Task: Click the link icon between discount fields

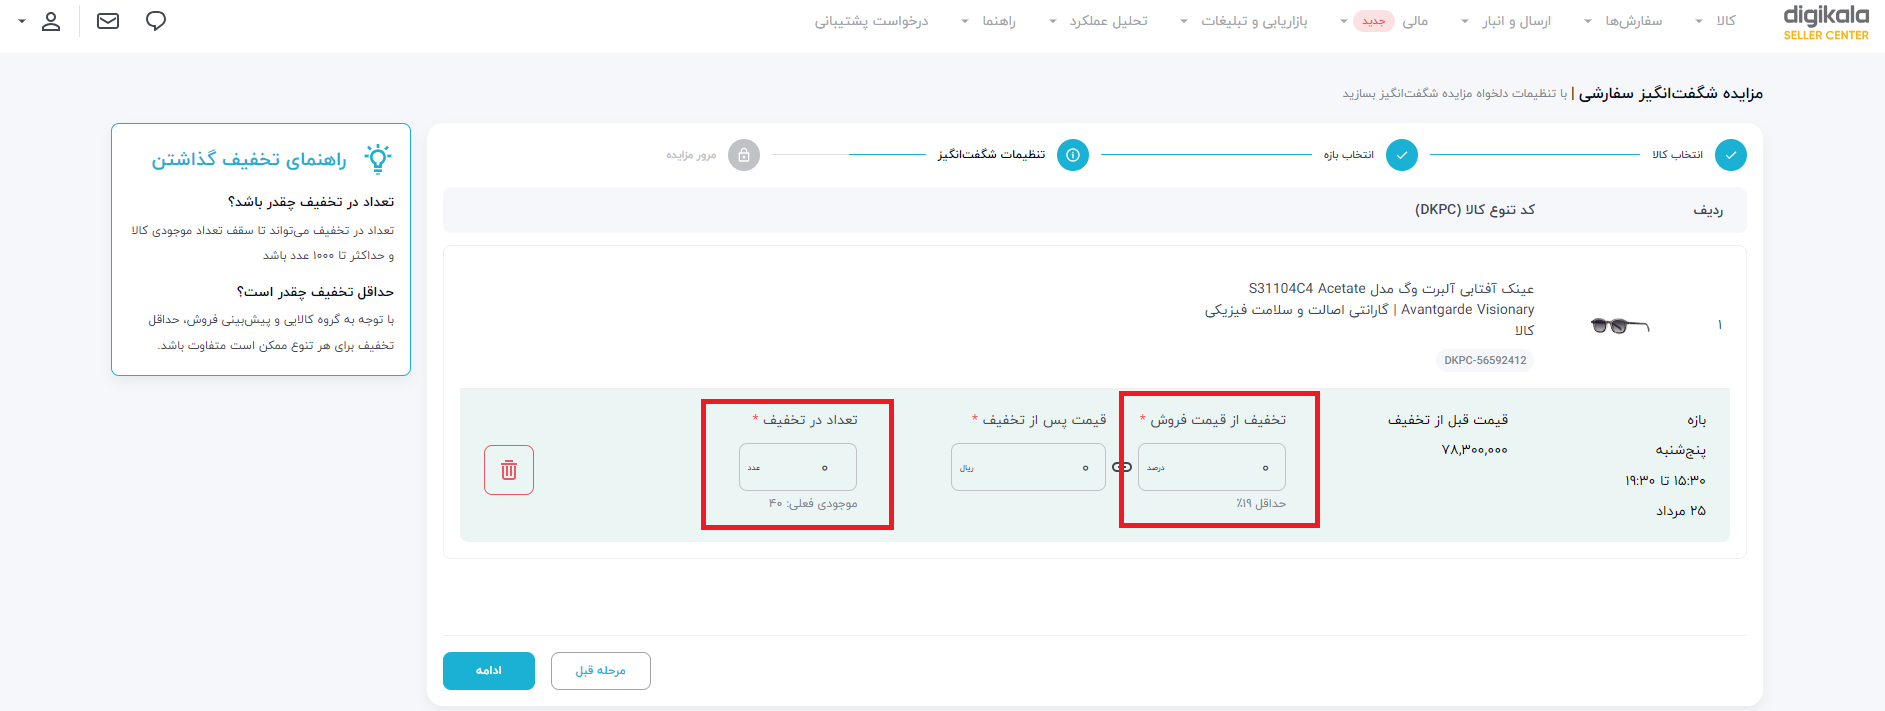Action: pyautogui.click(x=1122, y=467)
